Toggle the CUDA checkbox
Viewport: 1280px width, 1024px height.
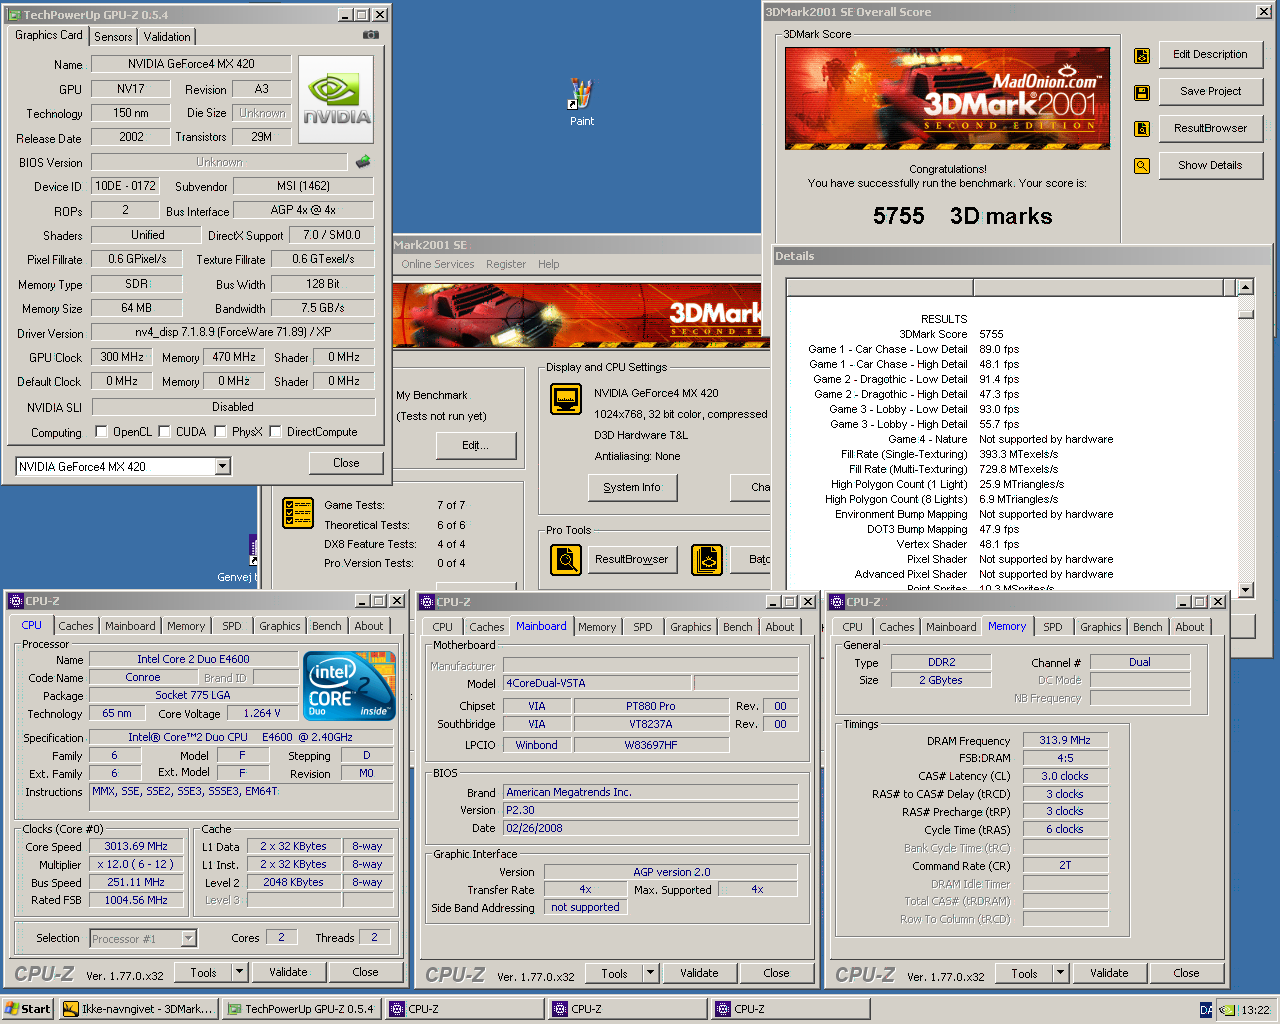pyautogui.click(x=164, y=432)
